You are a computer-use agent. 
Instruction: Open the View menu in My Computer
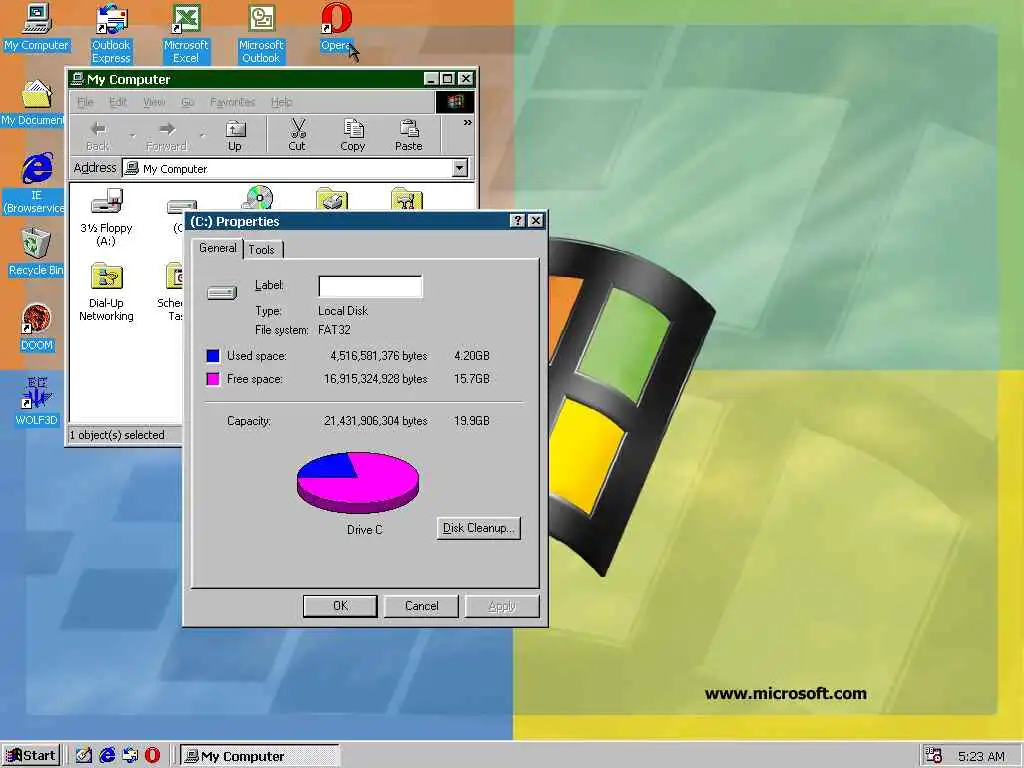pos(153,102)
